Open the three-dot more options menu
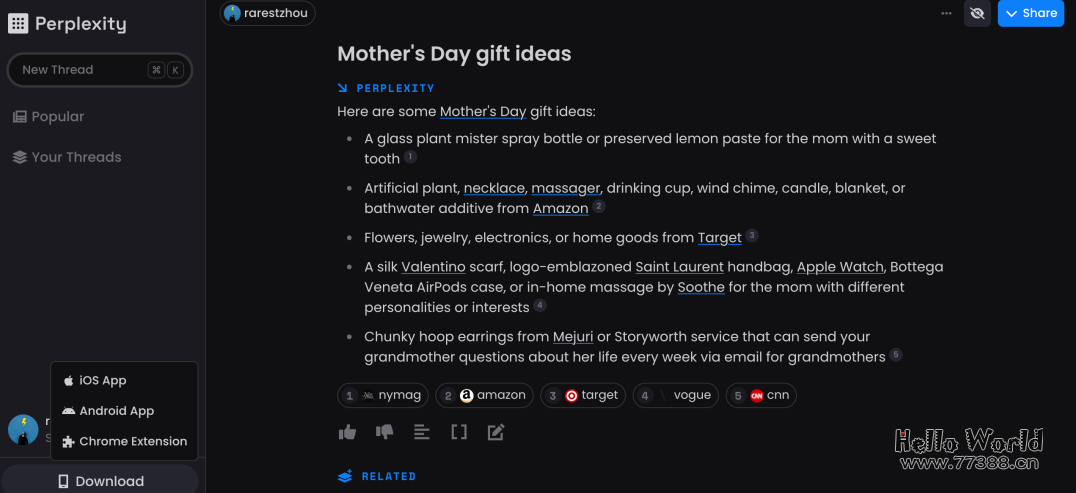 coord(946,13)
